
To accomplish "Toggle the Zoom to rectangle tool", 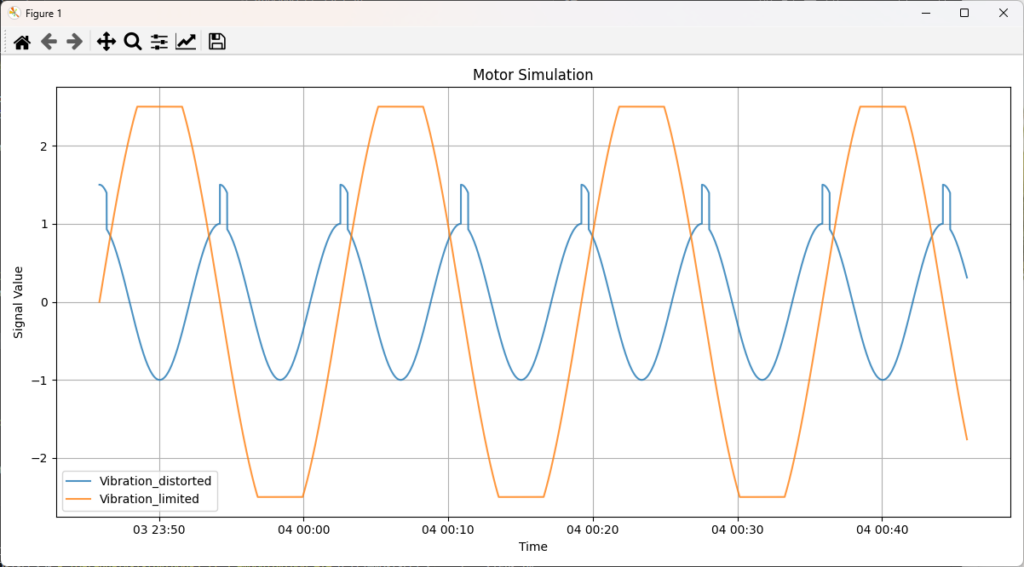I will pos(132,41).
